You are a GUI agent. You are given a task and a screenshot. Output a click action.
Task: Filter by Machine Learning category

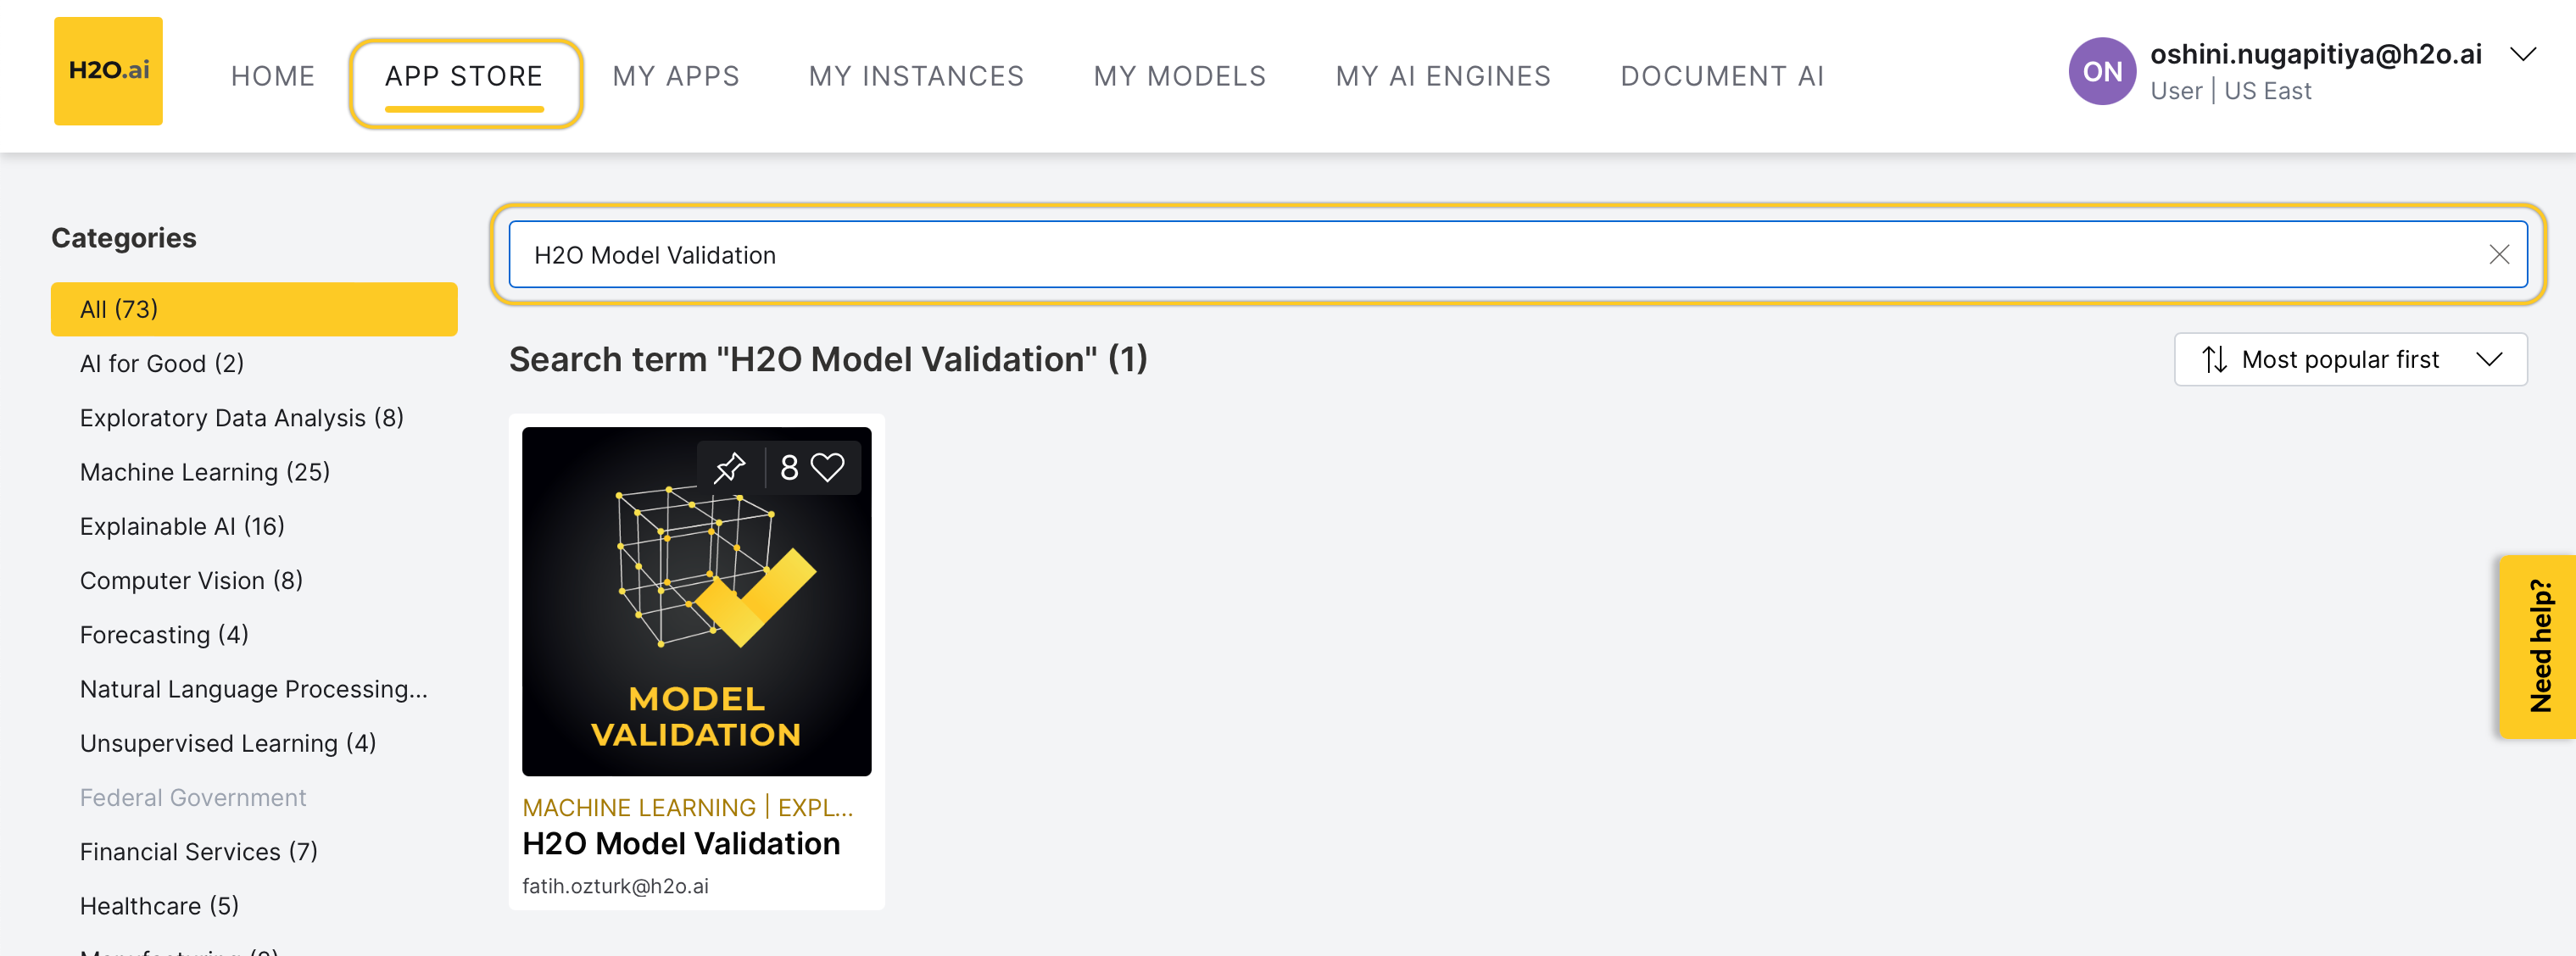click(205, 472)
